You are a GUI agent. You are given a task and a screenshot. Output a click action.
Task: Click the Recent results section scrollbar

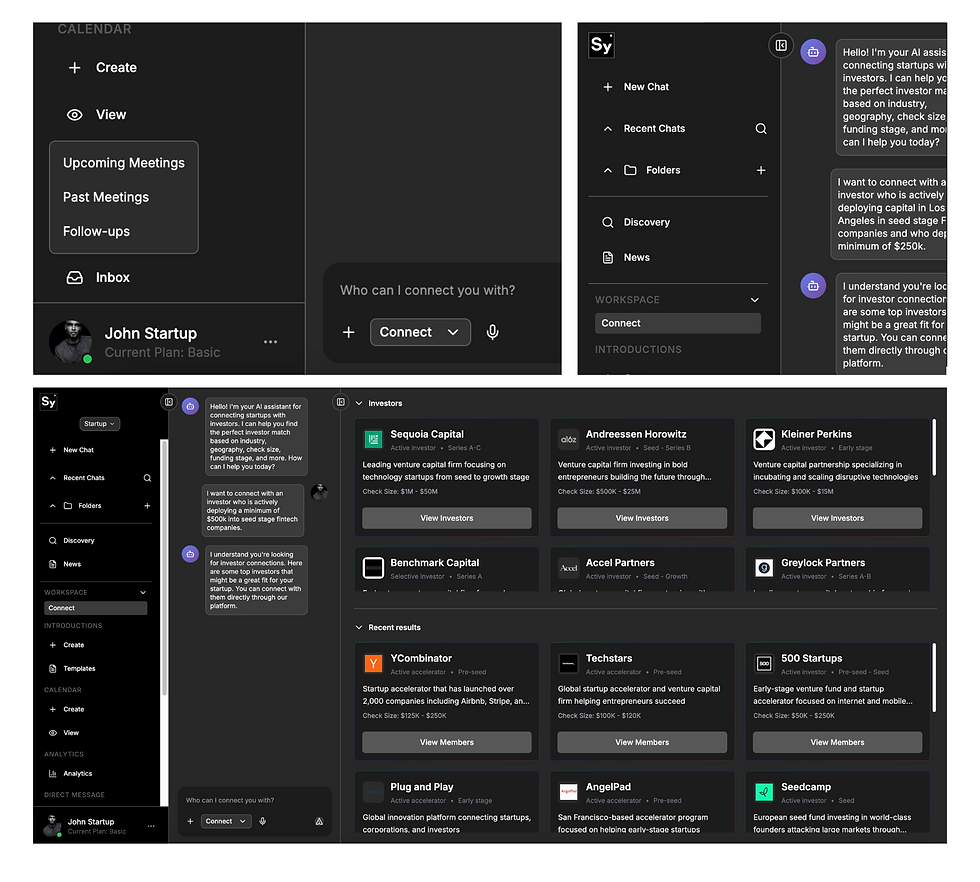pyautogui.click(x=934, y=678)
